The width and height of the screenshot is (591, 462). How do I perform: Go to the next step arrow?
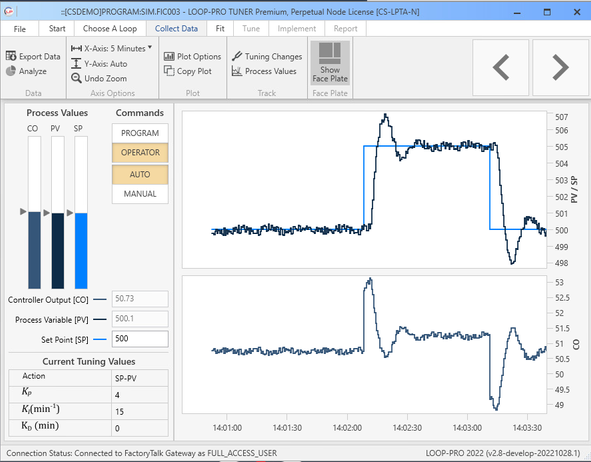point(560,67)
